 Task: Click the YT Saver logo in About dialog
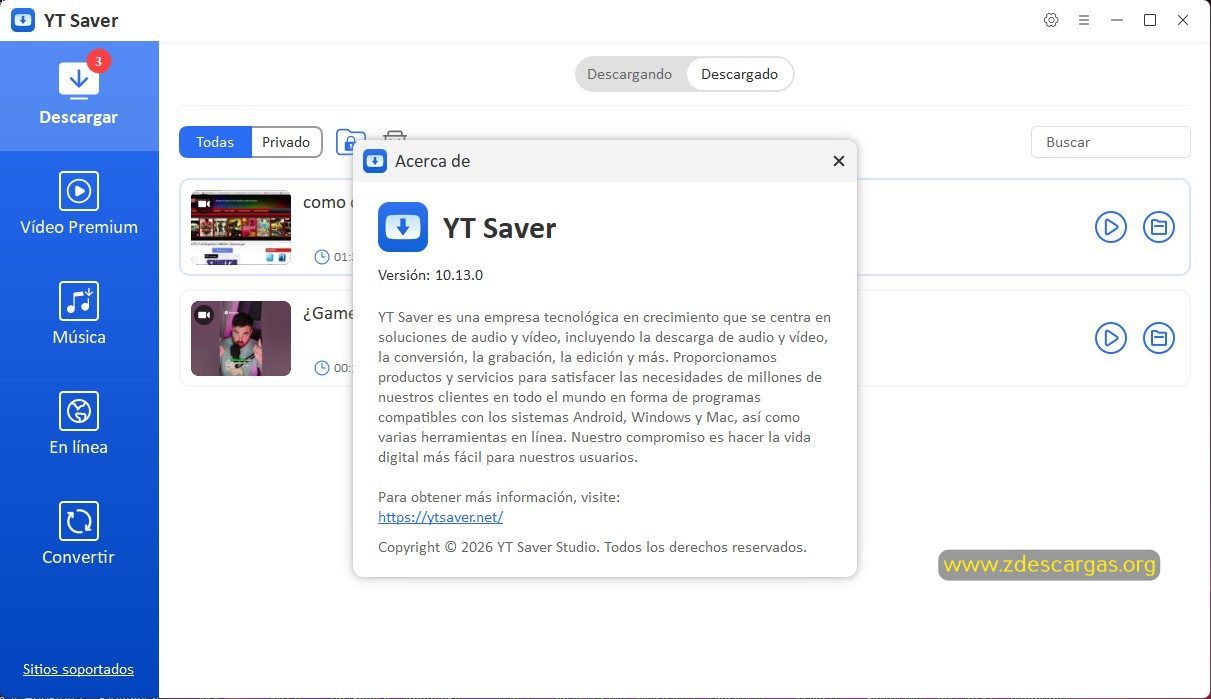pyautogui.click(x=403, y=227)
